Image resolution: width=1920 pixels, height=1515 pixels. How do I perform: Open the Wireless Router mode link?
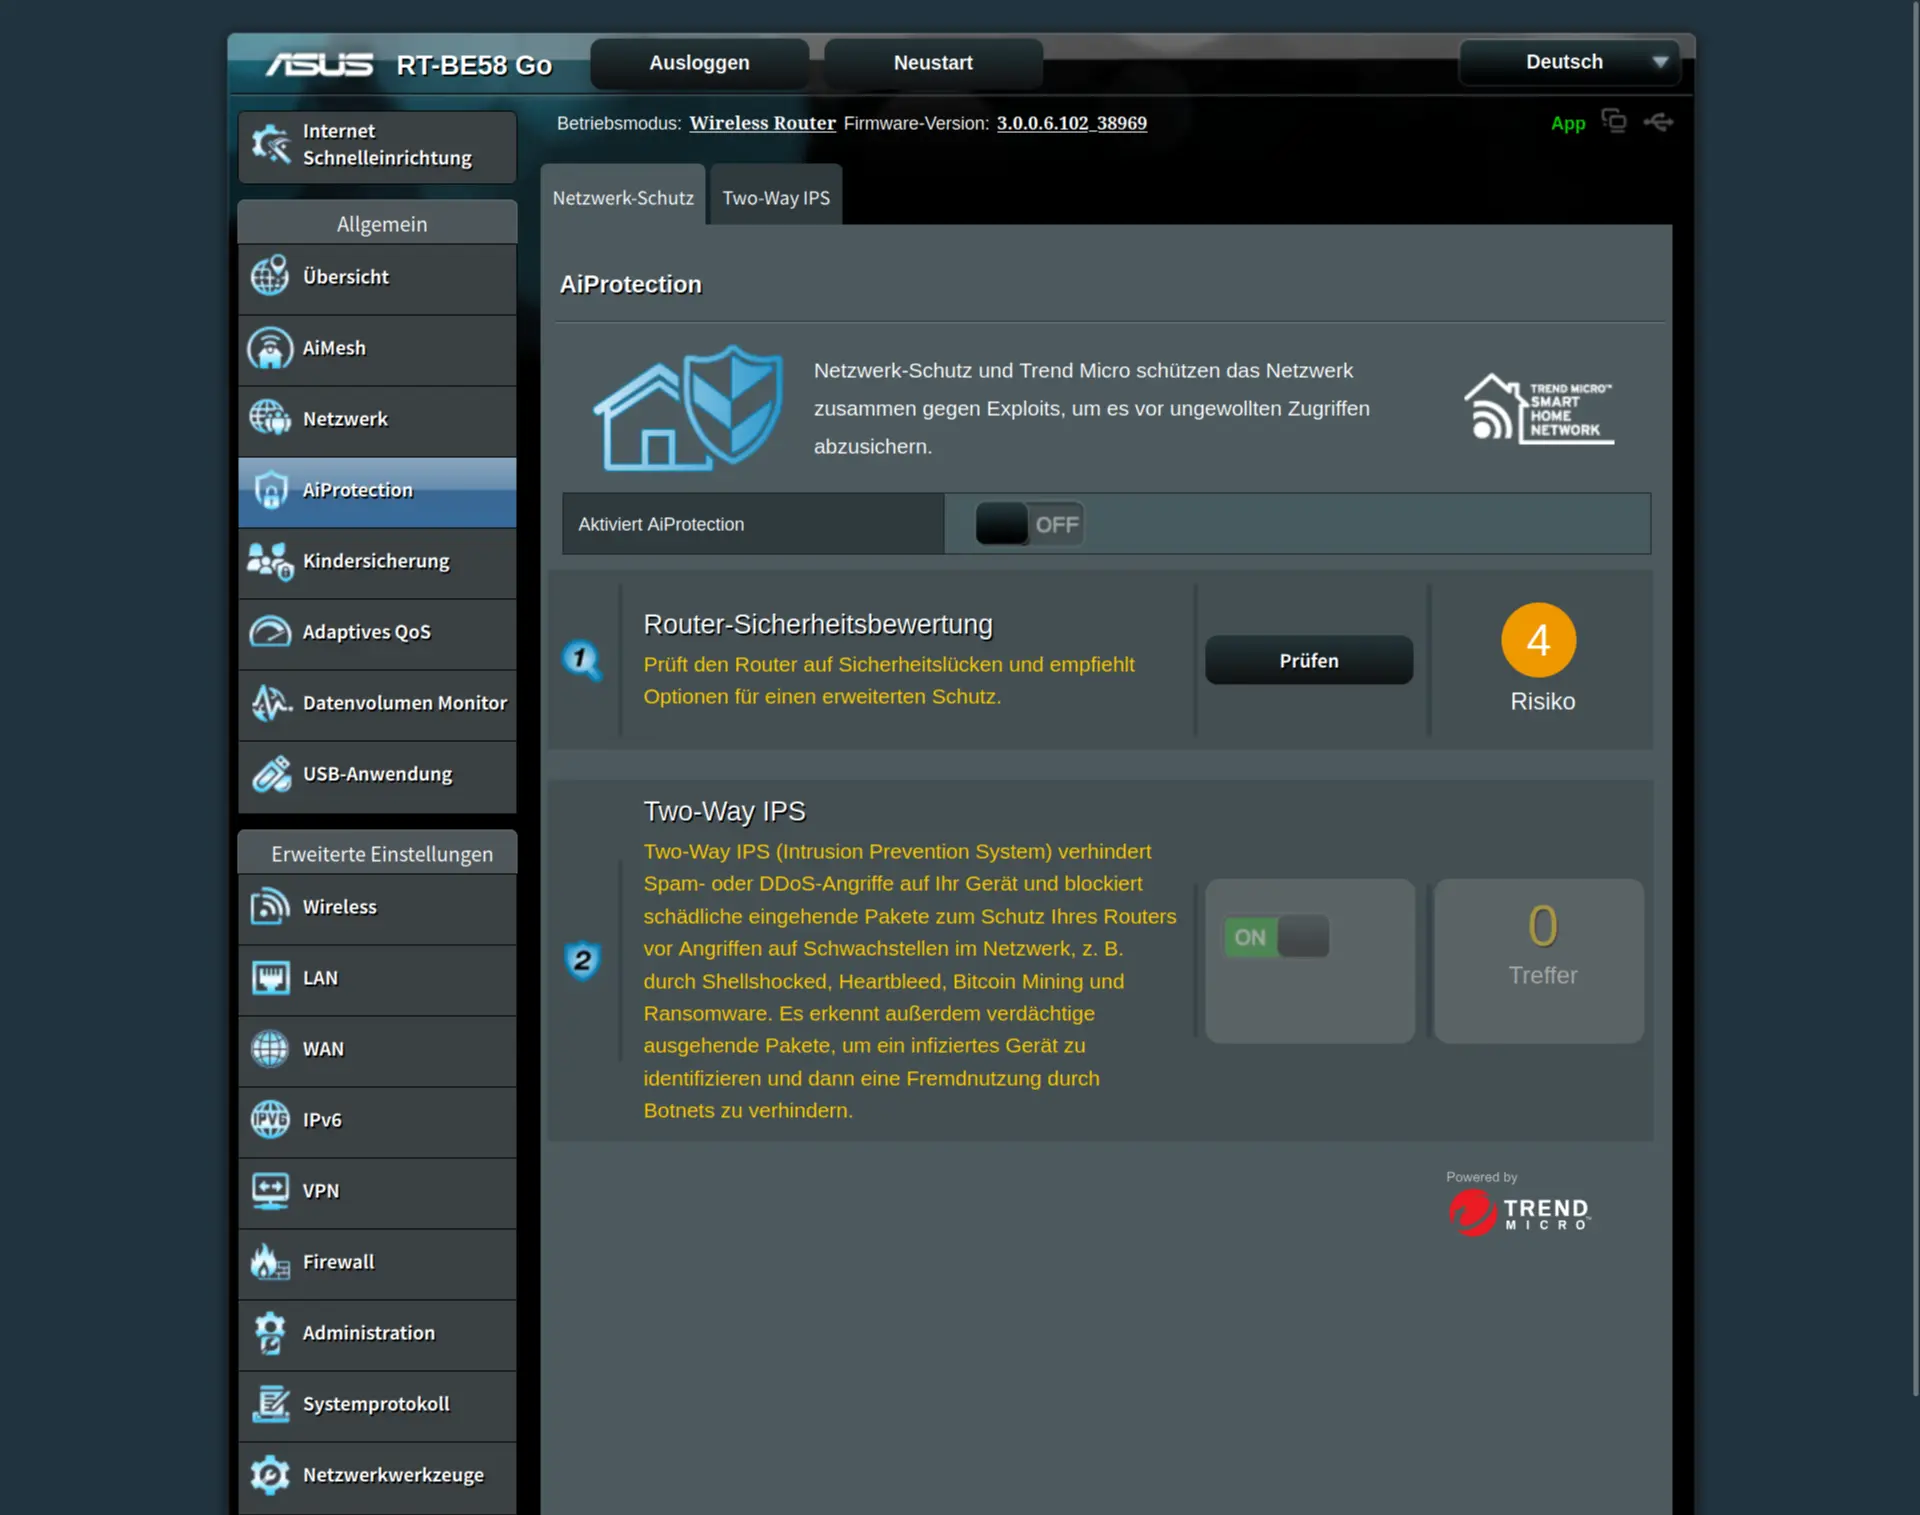coord(762,123)
